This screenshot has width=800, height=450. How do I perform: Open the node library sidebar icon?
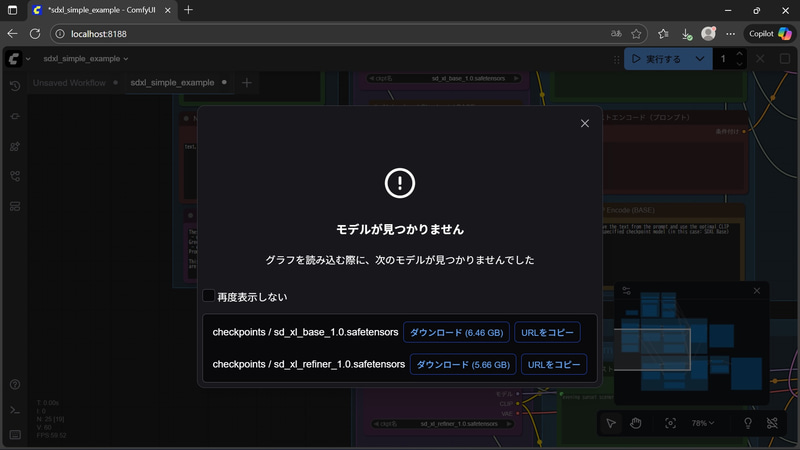pos(15,116)
